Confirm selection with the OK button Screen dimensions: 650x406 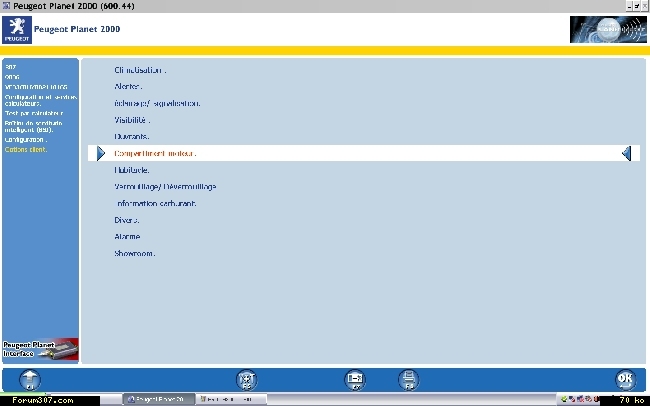point(625,379)
